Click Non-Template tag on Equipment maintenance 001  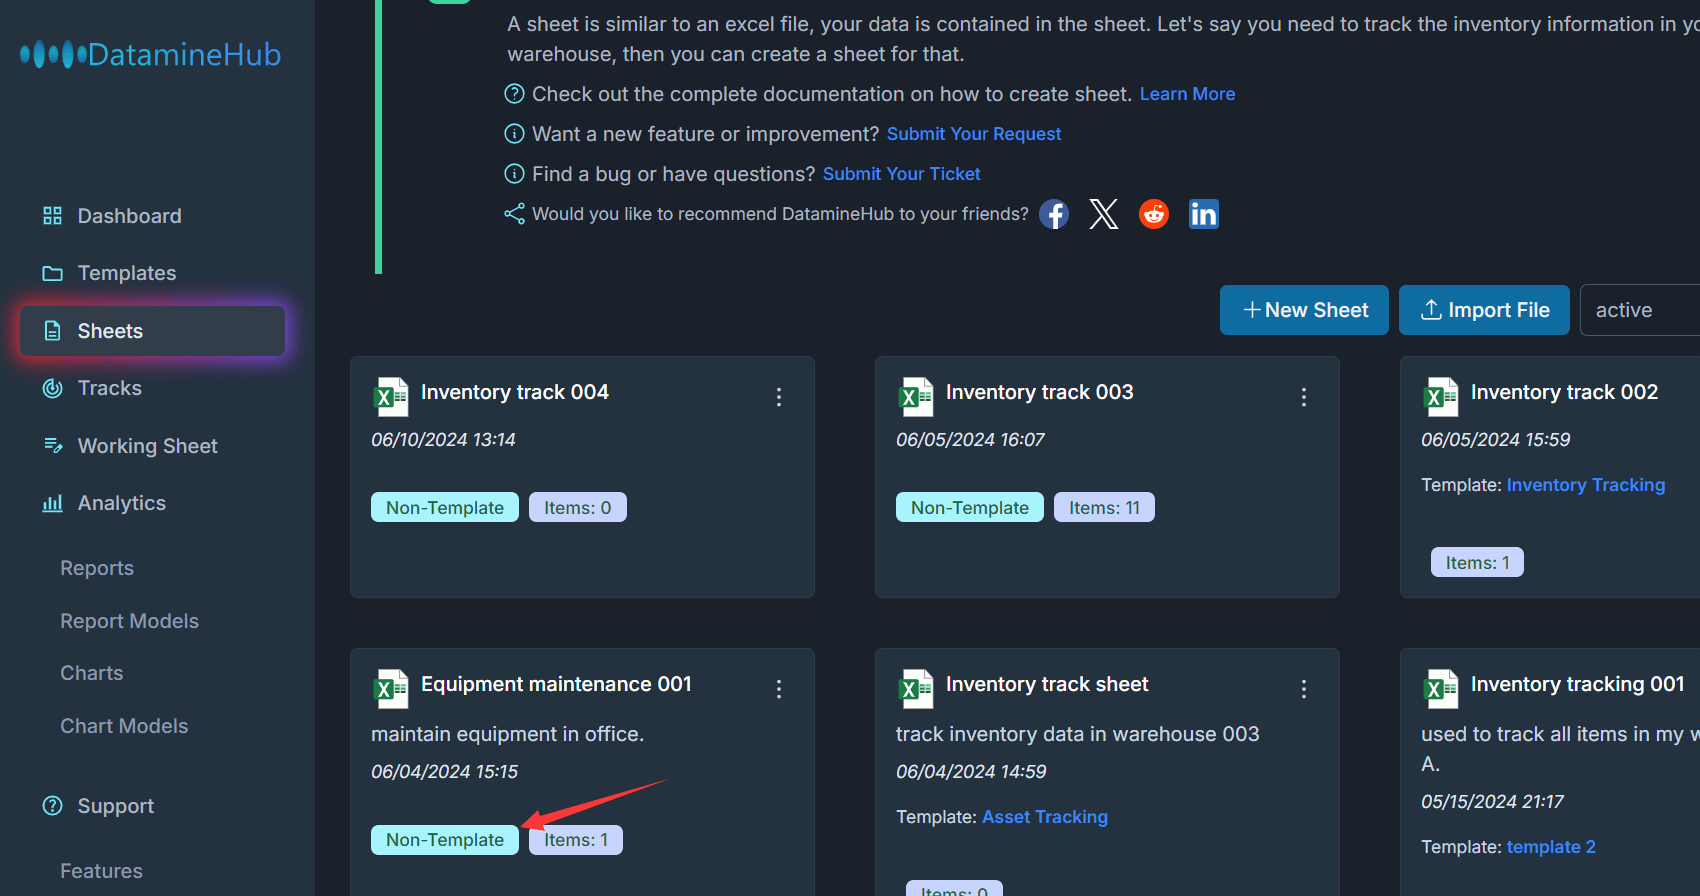point(445,840)
